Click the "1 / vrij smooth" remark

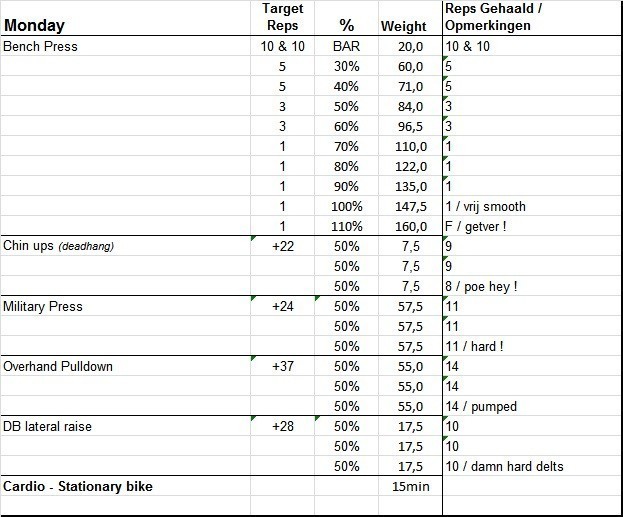(484, 206)
